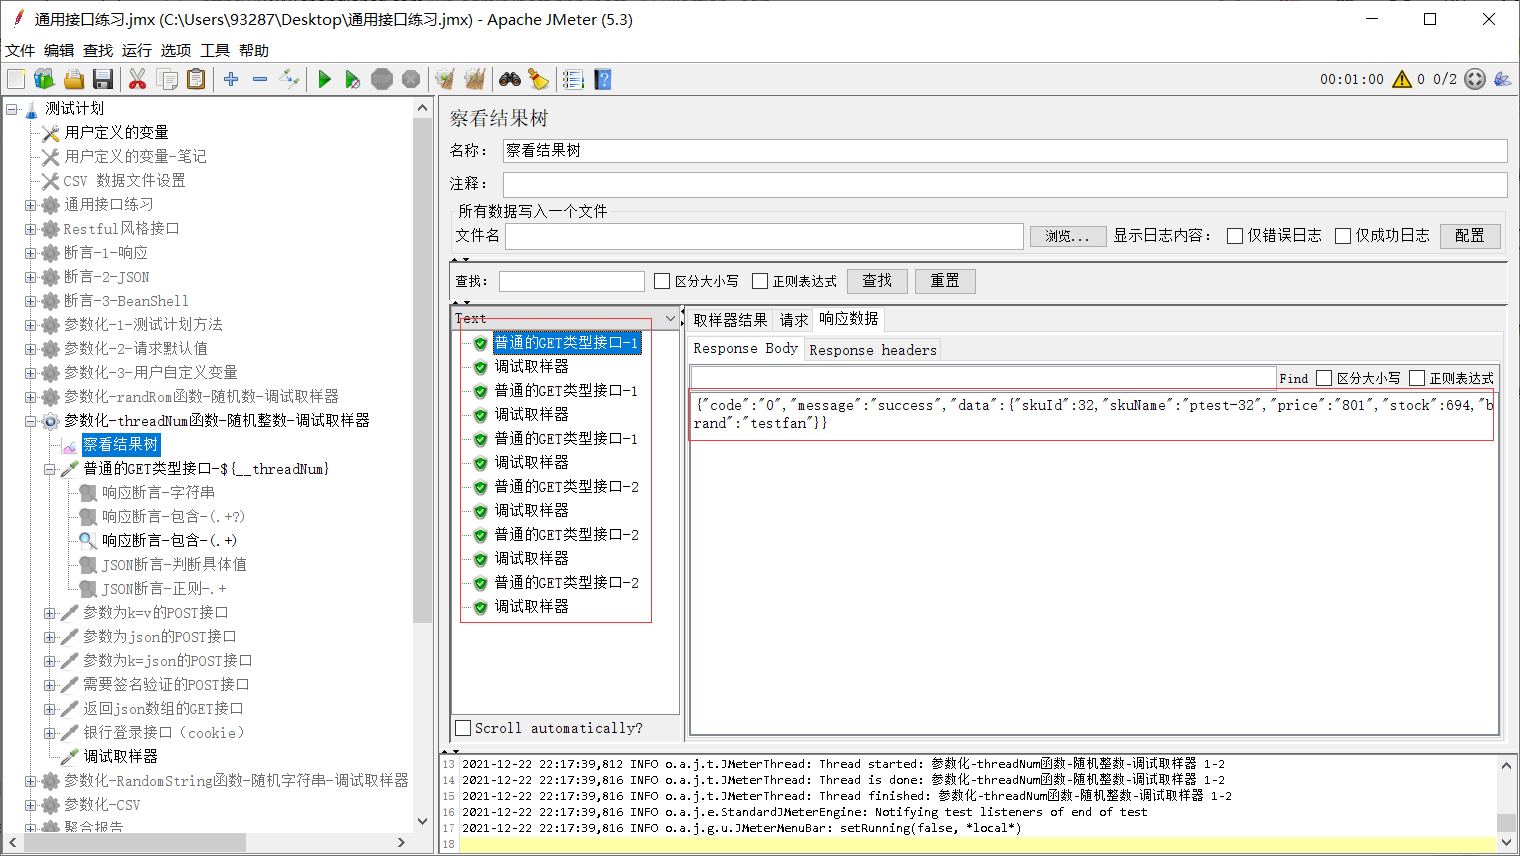The image size is (1520, 856).
Task: Expand the 通用接口练习 thread group
Action: (x=30, y=205)
